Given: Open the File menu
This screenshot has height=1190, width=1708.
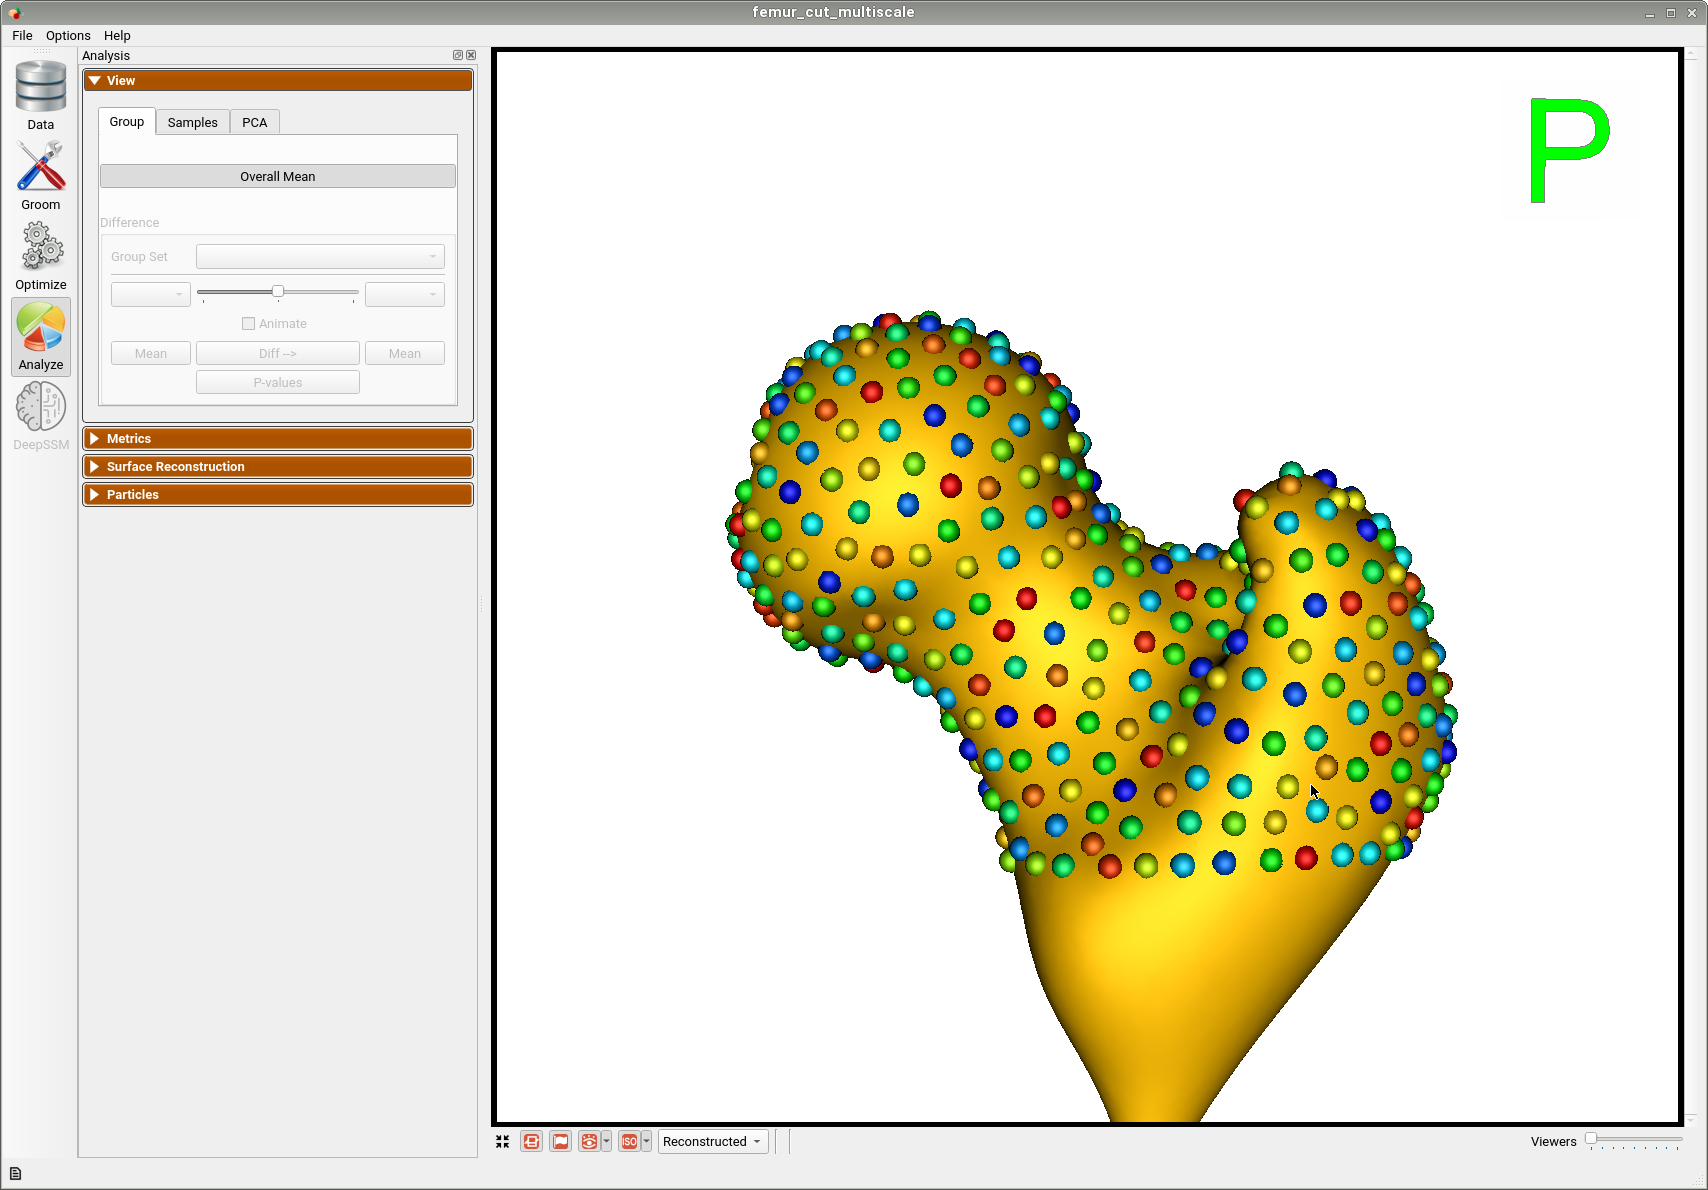Looking at the screenshot, I should click(x=22, y=35).
